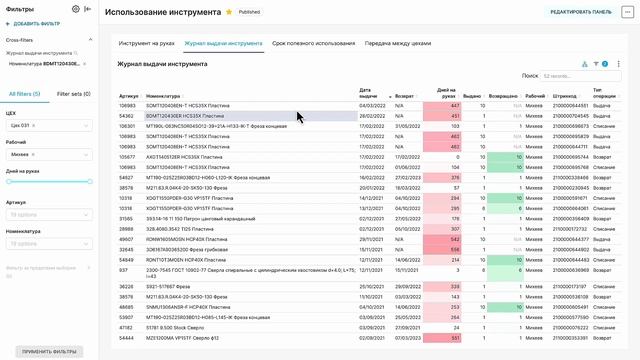Open the Цех dropdown selector
This screenshot has width=640, height=360.
tap(49, 126)
